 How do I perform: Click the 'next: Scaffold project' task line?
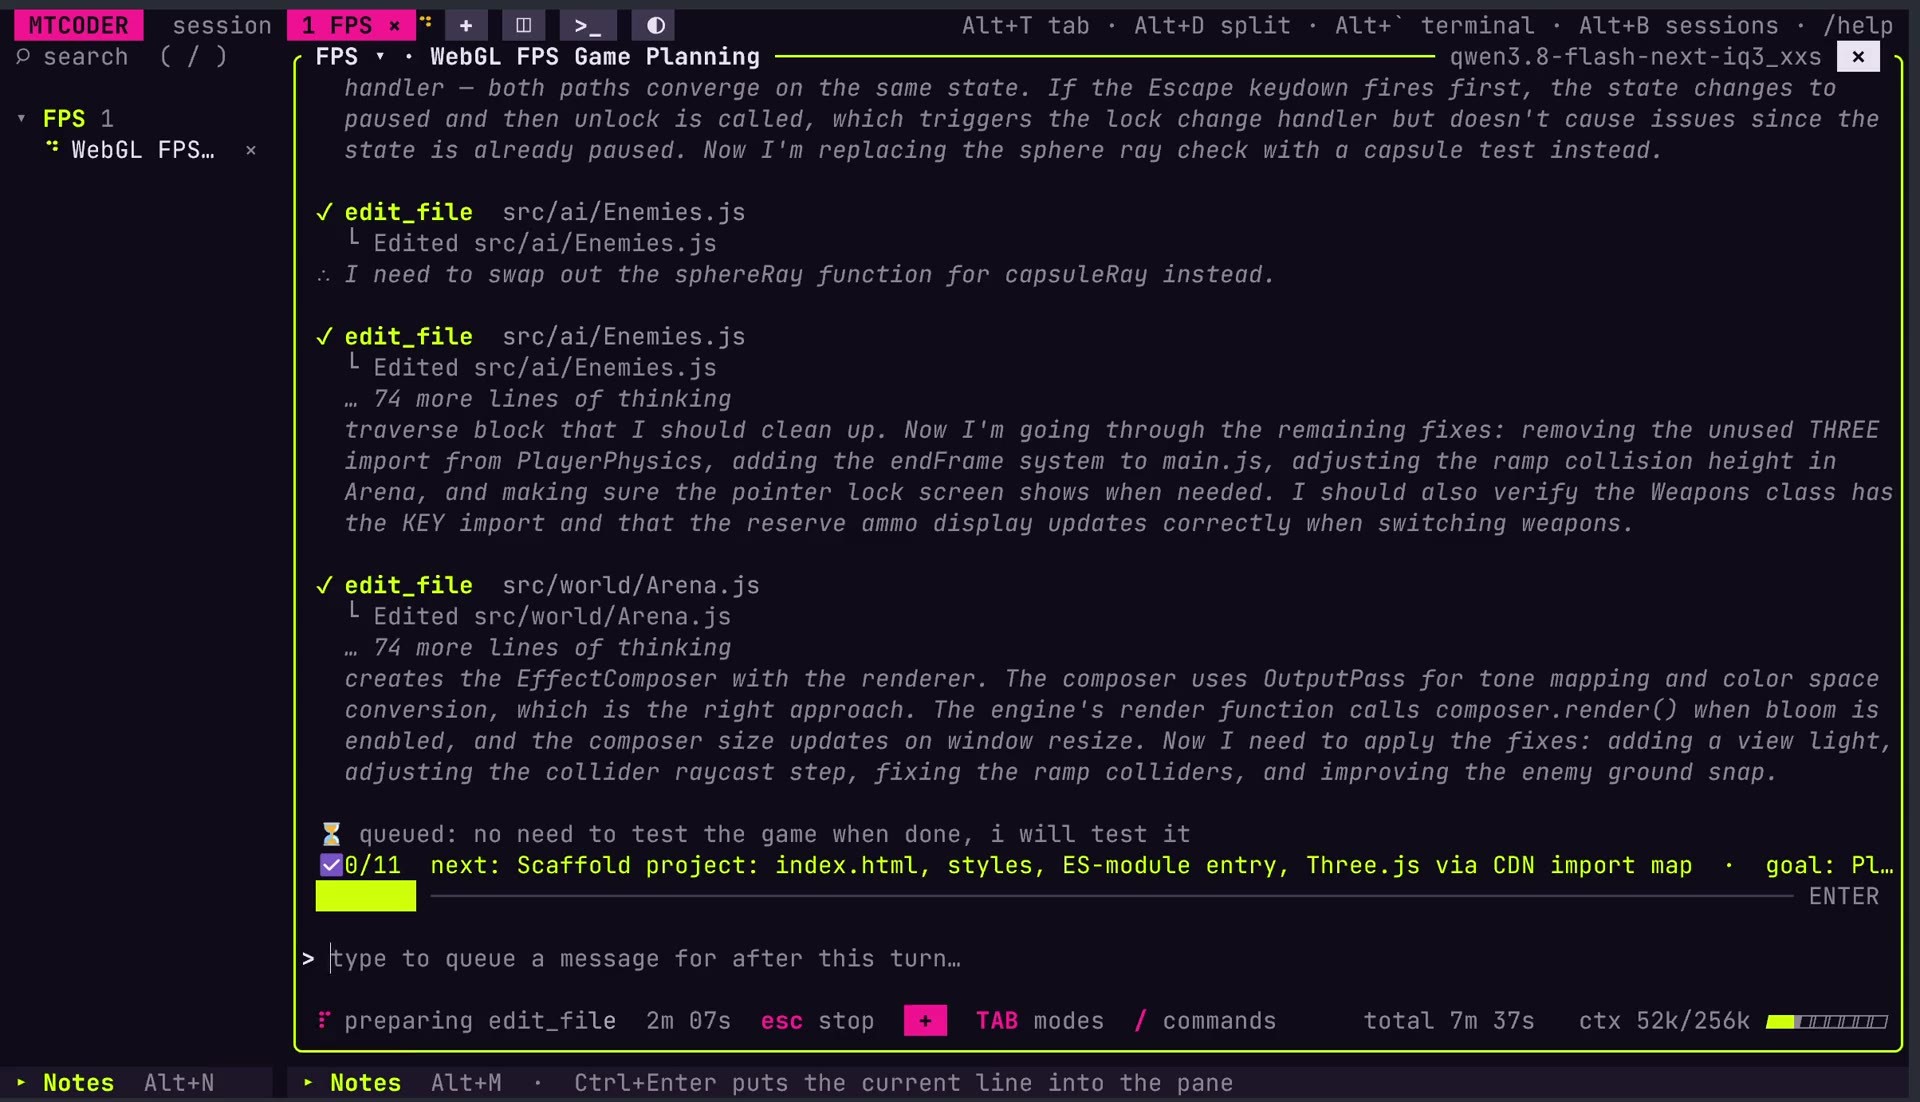[1061, 865]
